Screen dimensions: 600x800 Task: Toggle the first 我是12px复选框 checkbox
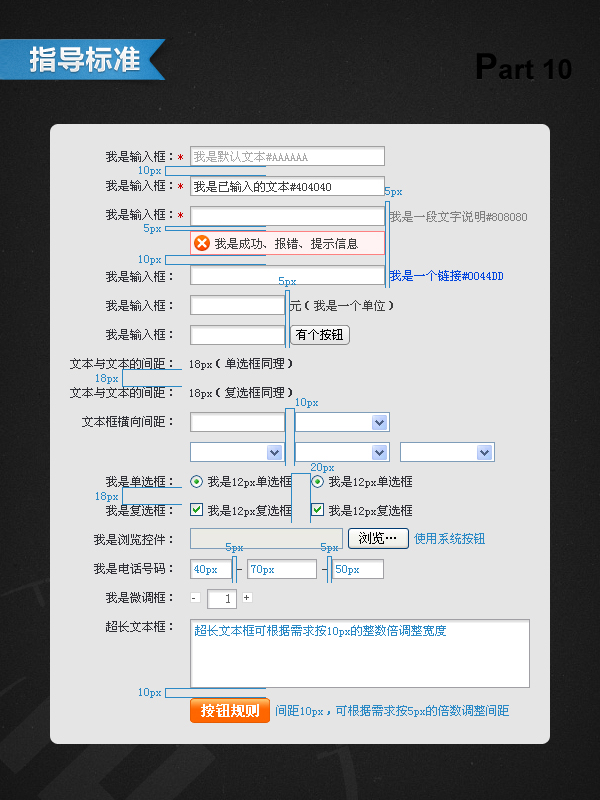[x=196, y=510]
